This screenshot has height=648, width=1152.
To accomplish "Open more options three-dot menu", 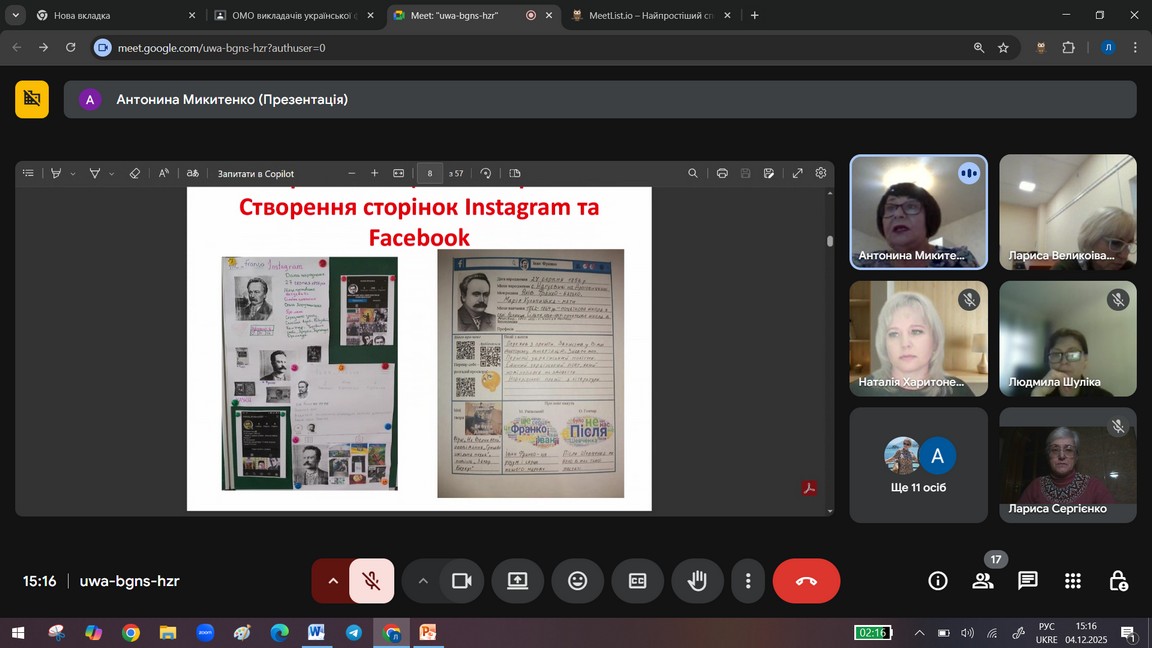I will pyautogui.click(x=748, y=581).
